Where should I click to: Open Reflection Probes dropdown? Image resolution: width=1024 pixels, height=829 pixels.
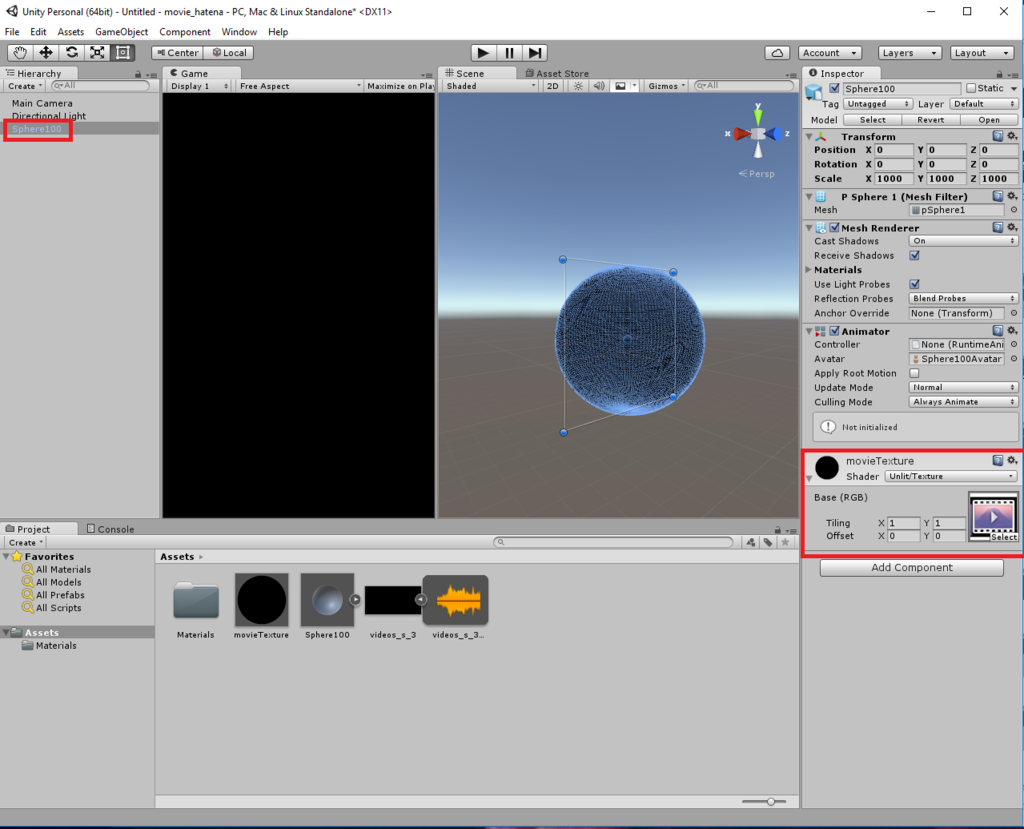tap(963, 299)
